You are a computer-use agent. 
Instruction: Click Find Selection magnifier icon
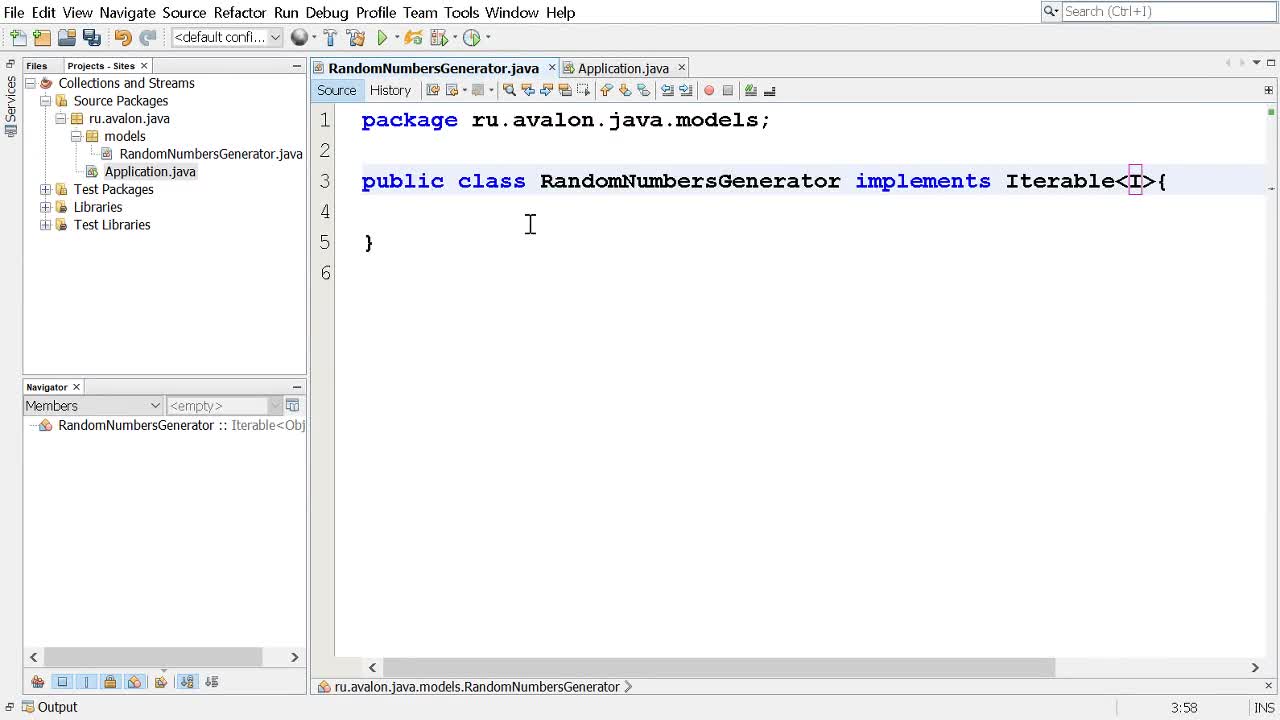(509, 90)
